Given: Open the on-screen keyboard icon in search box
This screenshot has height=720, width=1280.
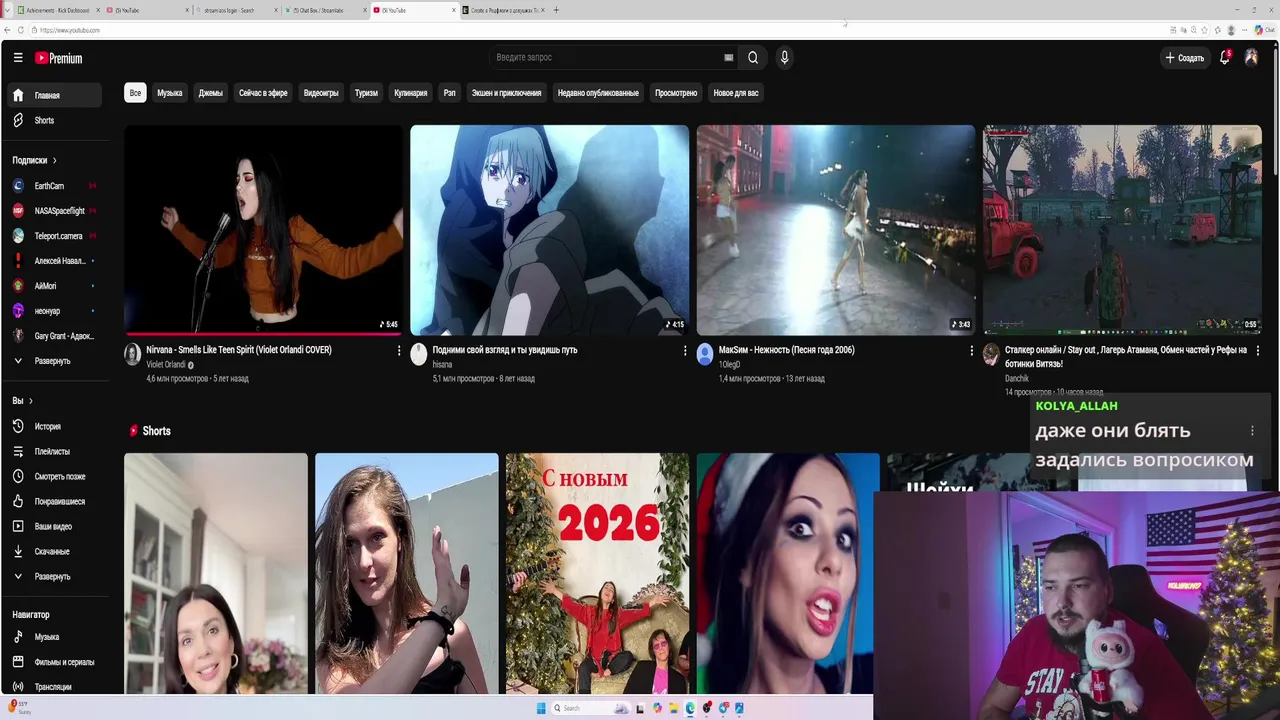Looking at the screenshot, I should tap(729, 58).
